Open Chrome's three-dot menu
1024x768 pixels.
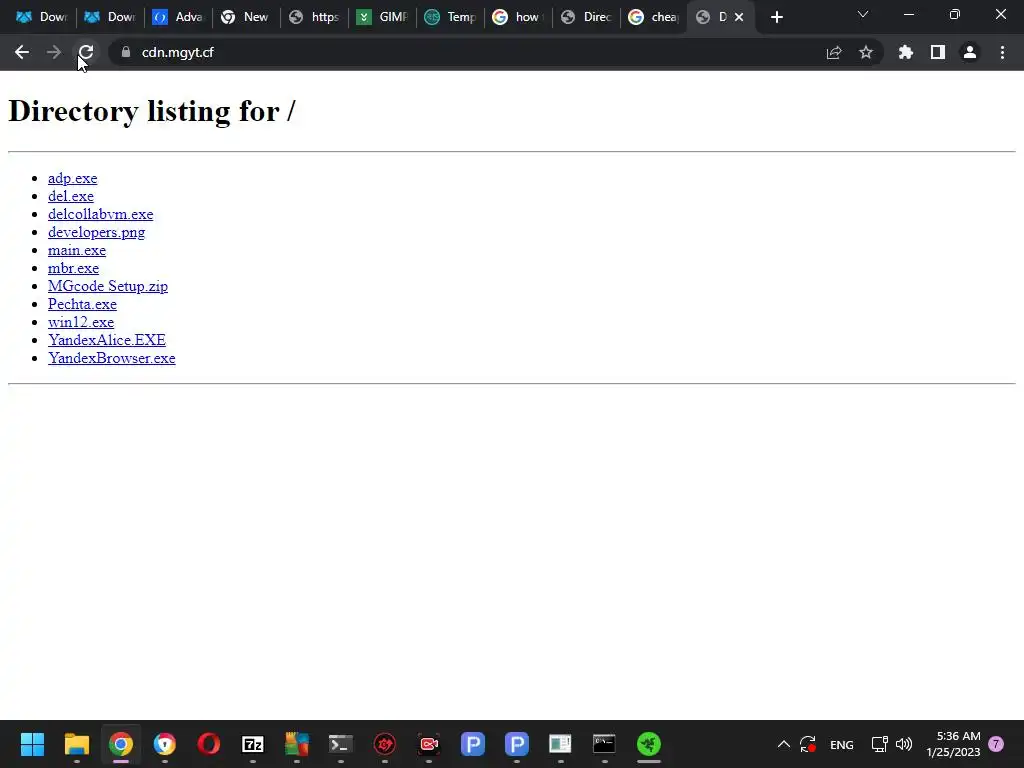[x=1002, y=52]
